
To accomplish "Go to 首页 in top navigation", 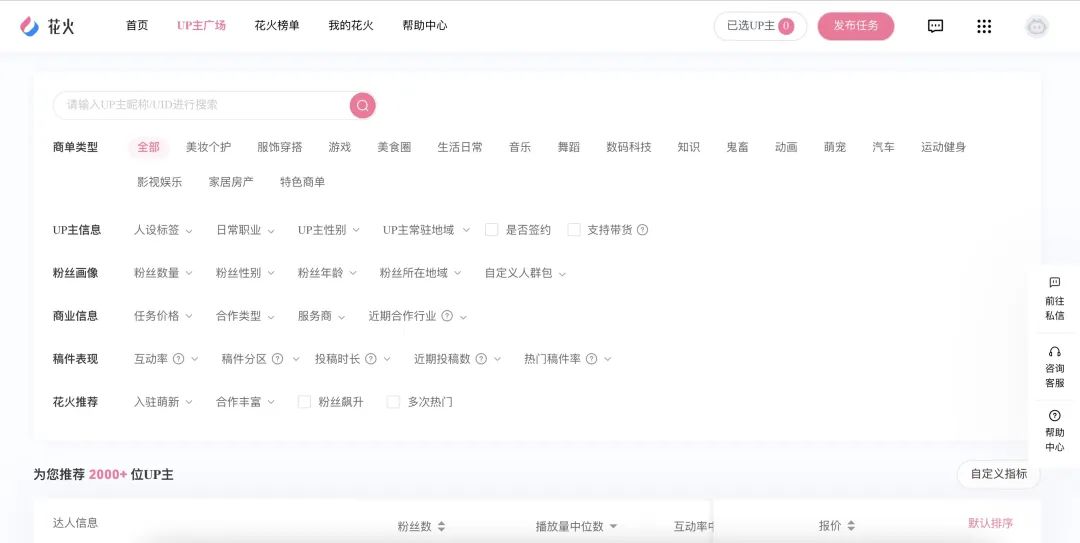I will [x=137, y=25].
